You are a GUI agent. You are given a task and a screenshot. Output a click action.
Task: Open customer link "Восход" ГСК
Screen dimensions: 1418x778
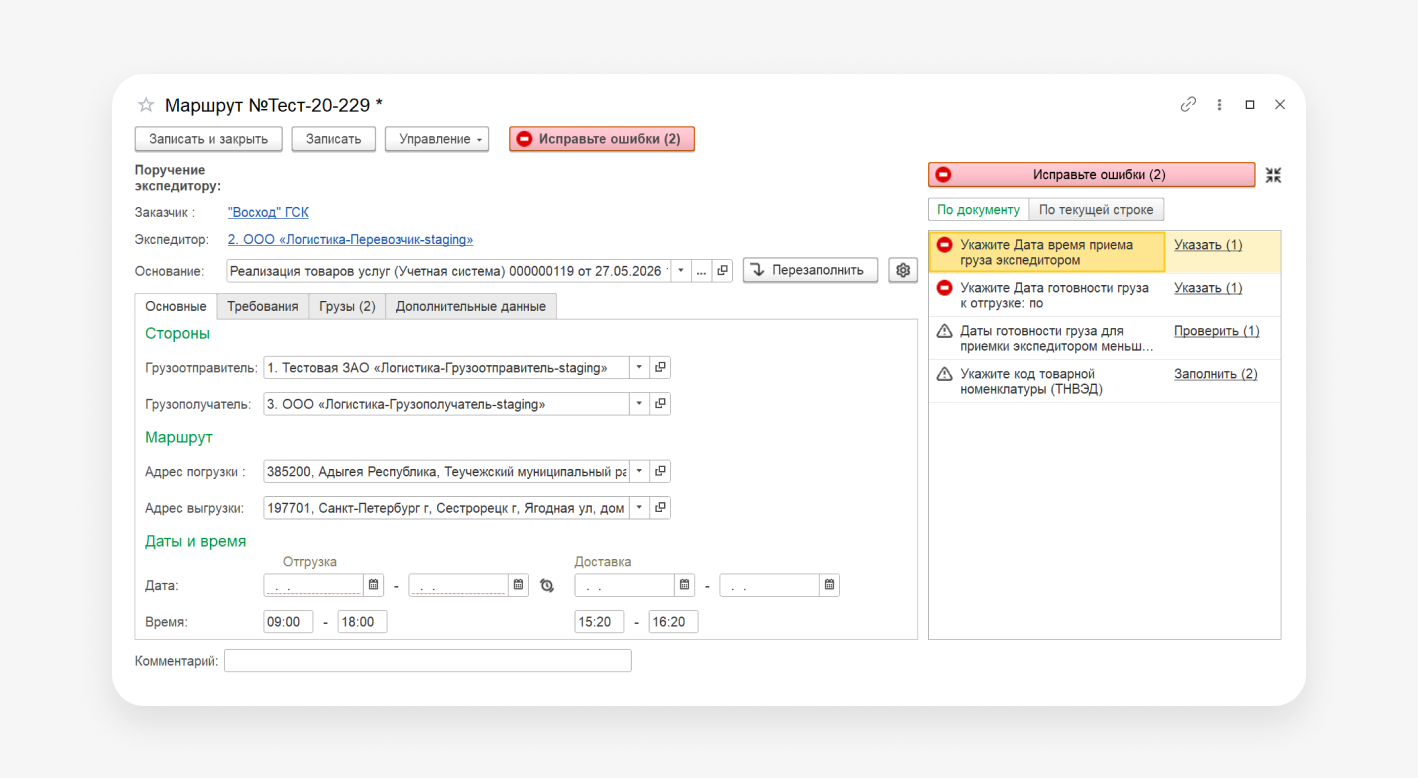click(268, 212)
